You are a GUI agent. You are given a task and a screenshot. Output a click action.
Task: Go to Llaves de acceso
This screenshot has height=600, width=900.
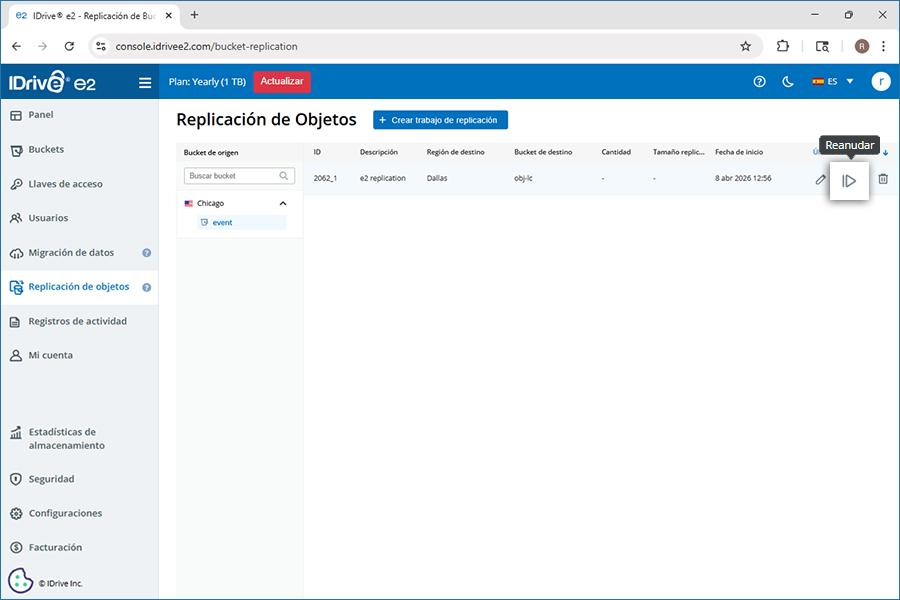pyautogui.click(x=65, y=184)
